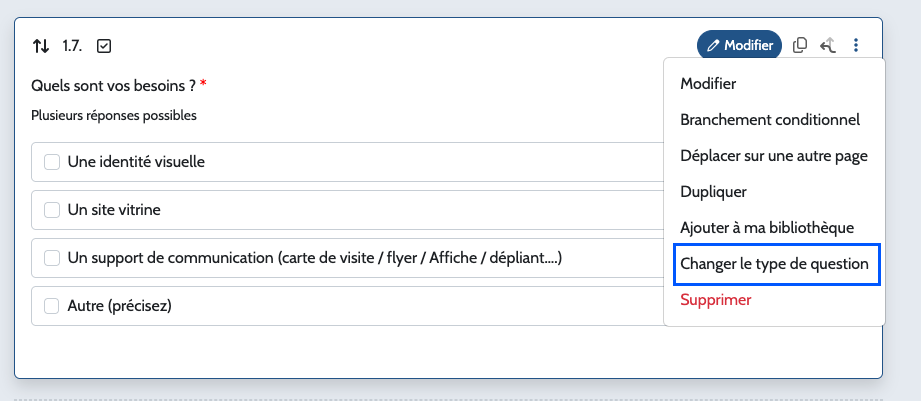Check the Une identité visuelle checkbox
This screenshot has width=921, height=401.
(x=52, y=162)
